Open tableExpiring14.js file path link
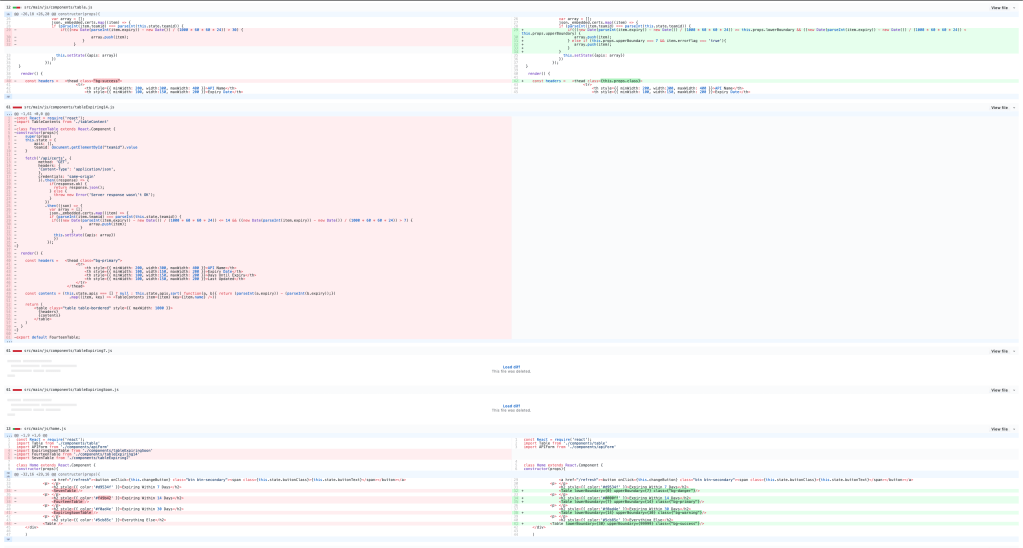Image resolution: width=1023 pixels, height=548 pixels. pos(70,107)
